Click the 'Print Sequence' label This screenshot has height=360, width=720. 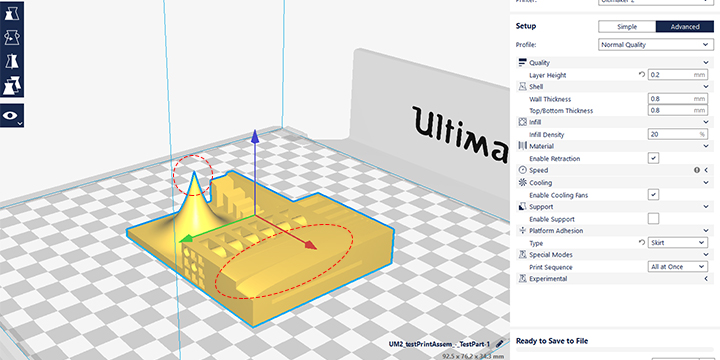click(551, 267)
